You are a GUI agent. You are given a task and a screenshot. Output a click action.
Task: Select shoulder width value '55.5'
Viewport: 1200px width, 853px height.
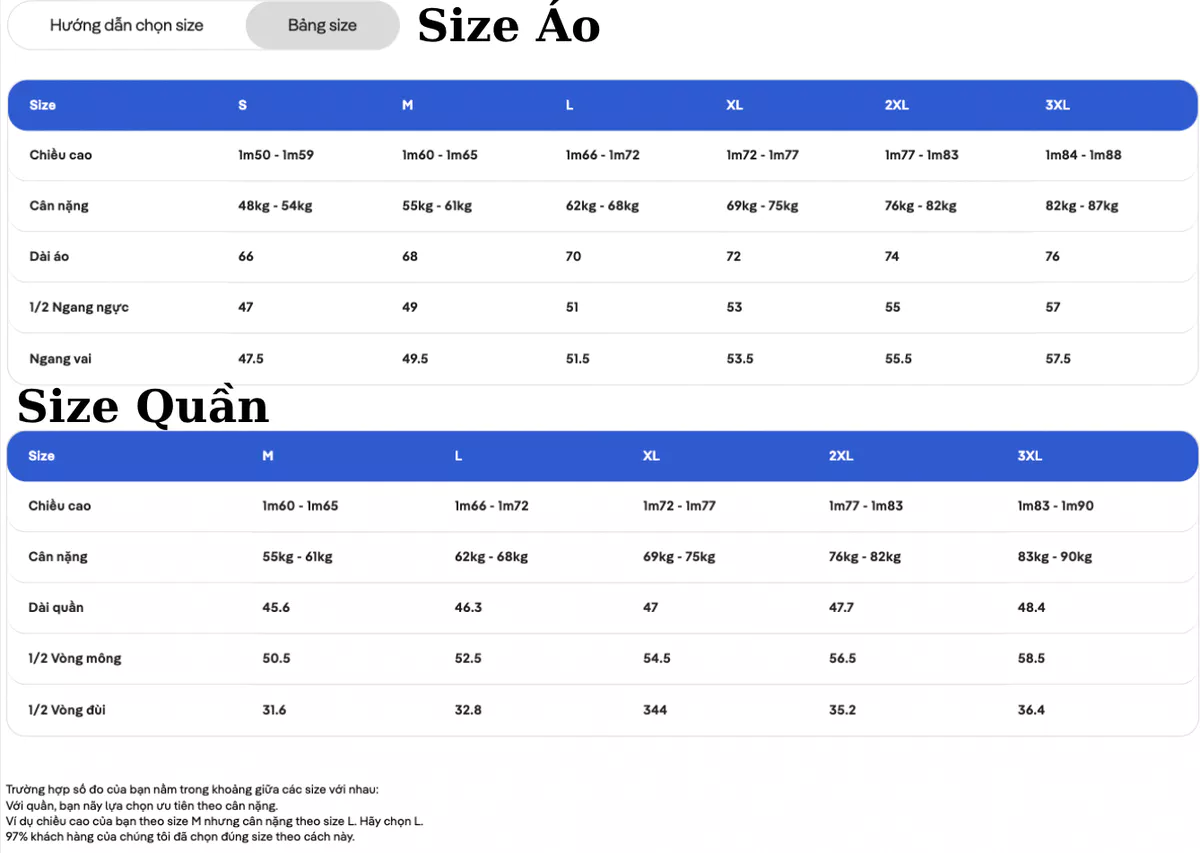tap(898, 358)
